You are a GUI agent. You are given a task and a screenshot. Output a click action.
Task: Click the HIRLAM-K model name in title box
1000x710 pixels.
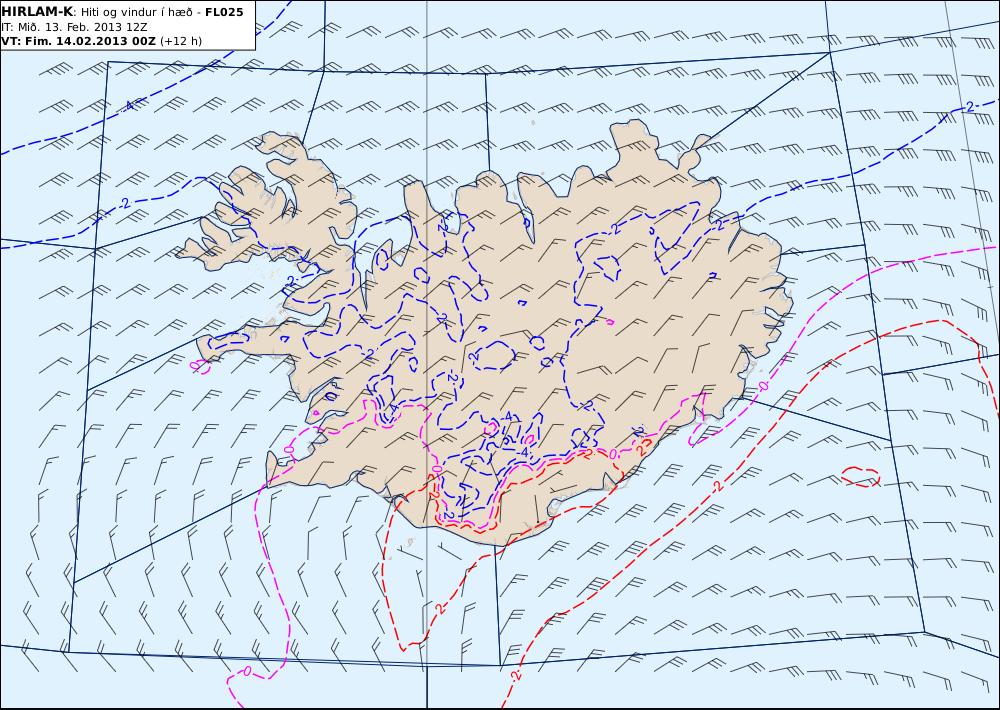(x=37, y=11)
